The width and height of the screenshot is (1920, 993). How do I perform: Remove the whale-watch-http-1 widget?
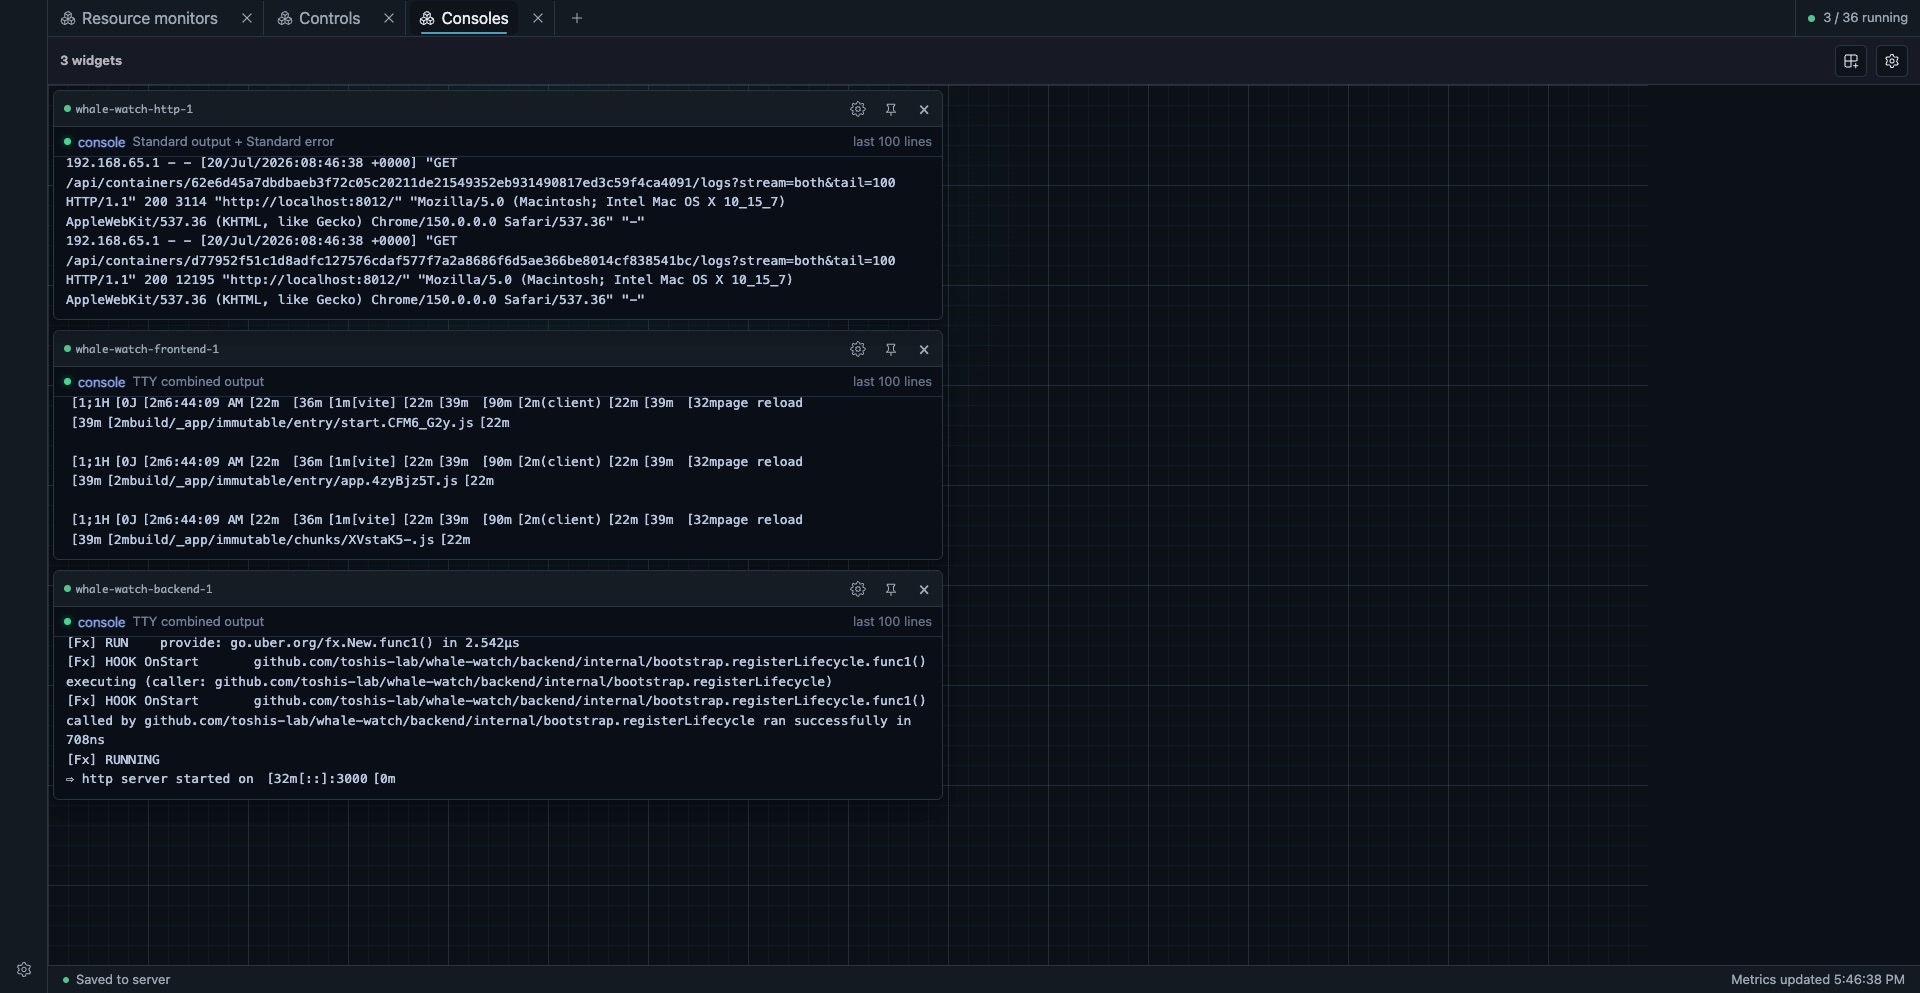coord(924,109)
